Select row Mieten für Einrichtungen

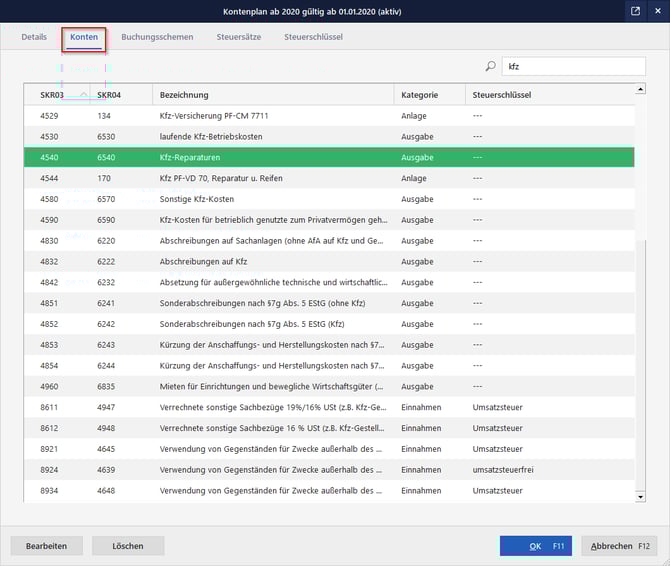[x=329, y=387]
